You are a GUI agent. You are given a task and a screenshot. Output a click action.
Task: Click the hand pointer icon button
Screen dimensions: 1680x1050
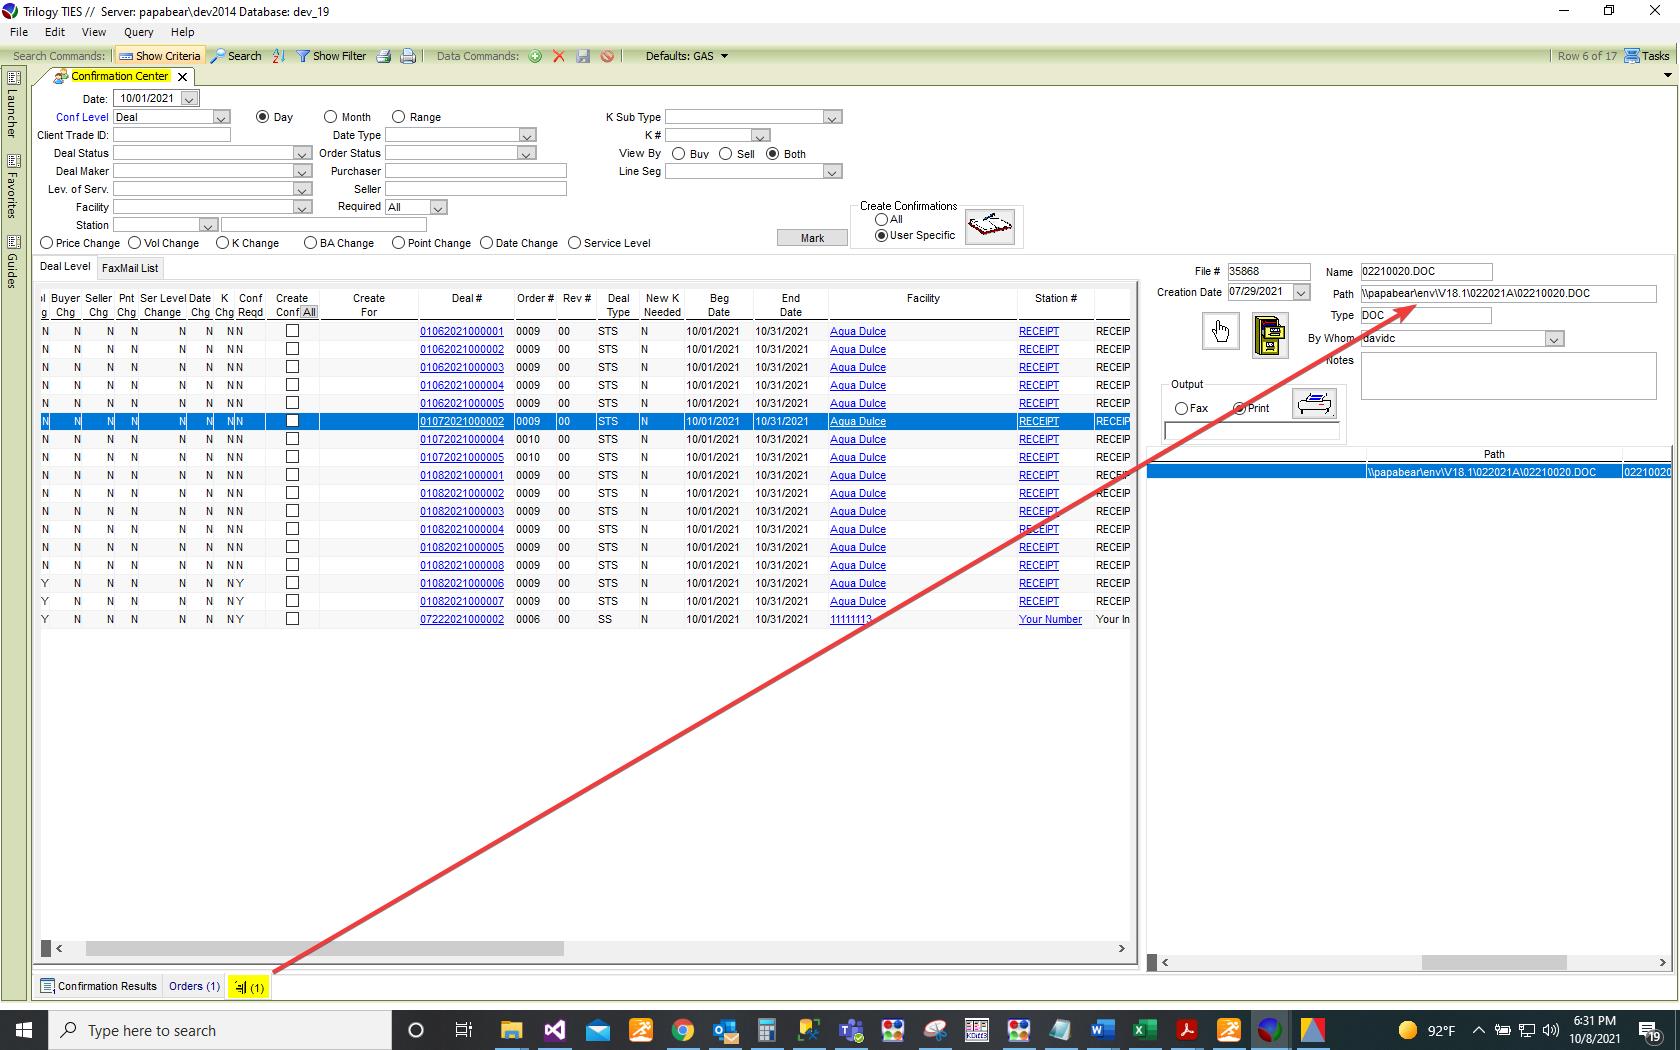pyautogui.click(x=1220, y=331)
